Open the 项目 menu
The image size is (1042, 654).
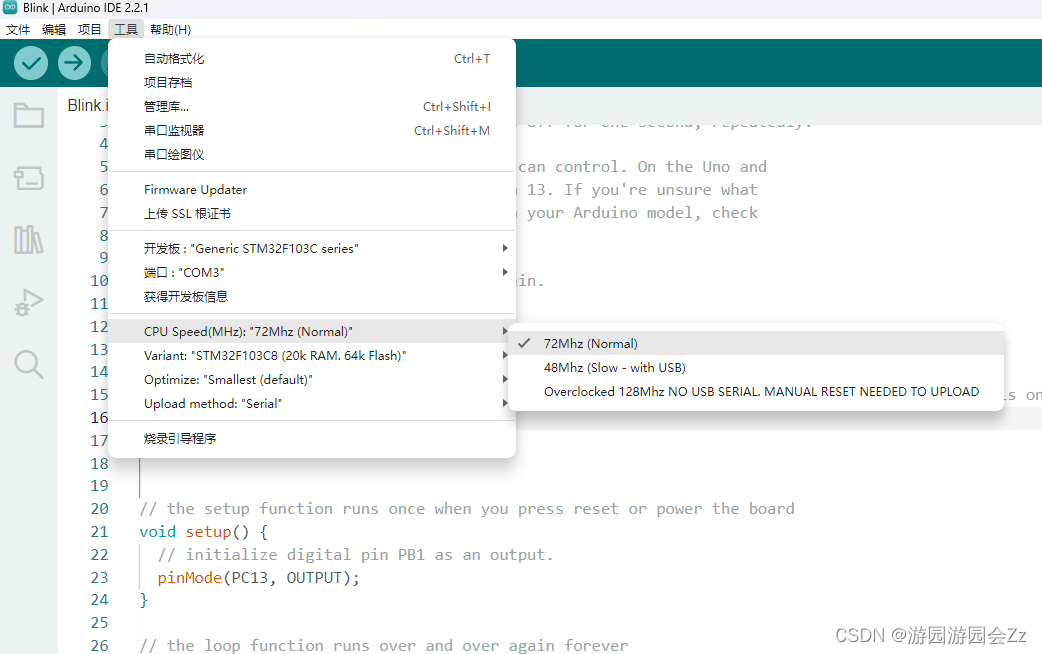pos(90,29)
